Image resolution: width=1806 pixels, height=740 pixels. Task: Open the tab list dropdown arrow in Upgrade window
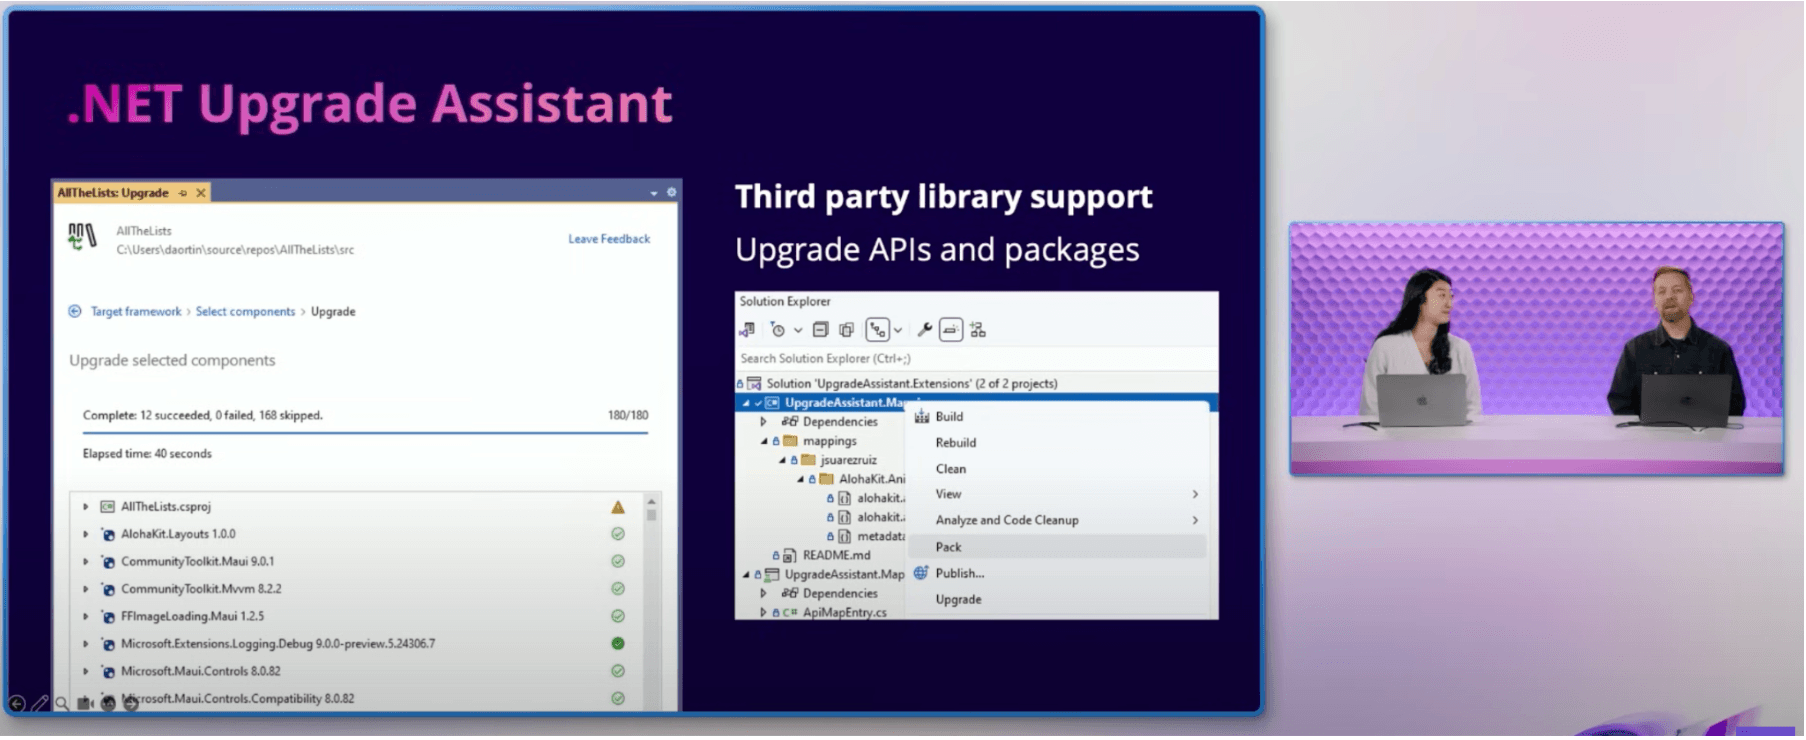tap(654, 193)
